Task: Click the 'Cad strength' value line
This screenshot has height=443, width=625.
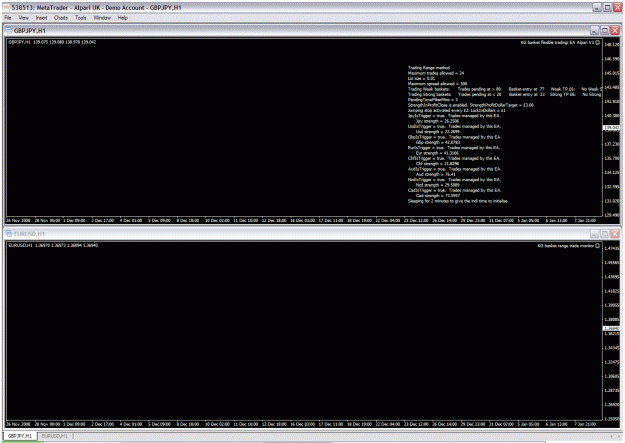Action: coord(438,196)
